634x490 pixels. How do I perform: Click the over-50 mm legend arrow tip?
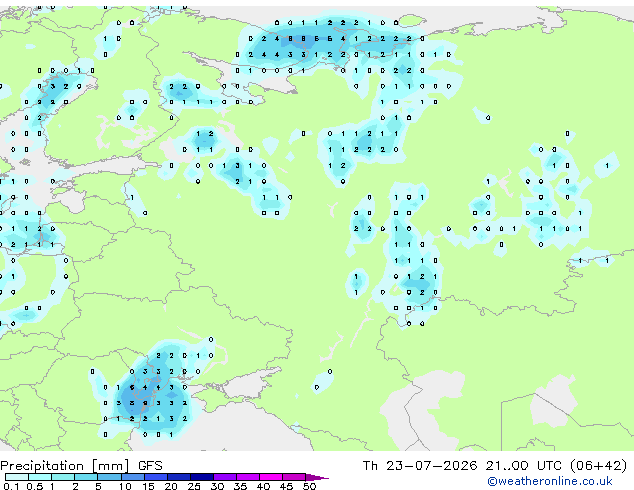pyautogui.click(x=317, y=477)
